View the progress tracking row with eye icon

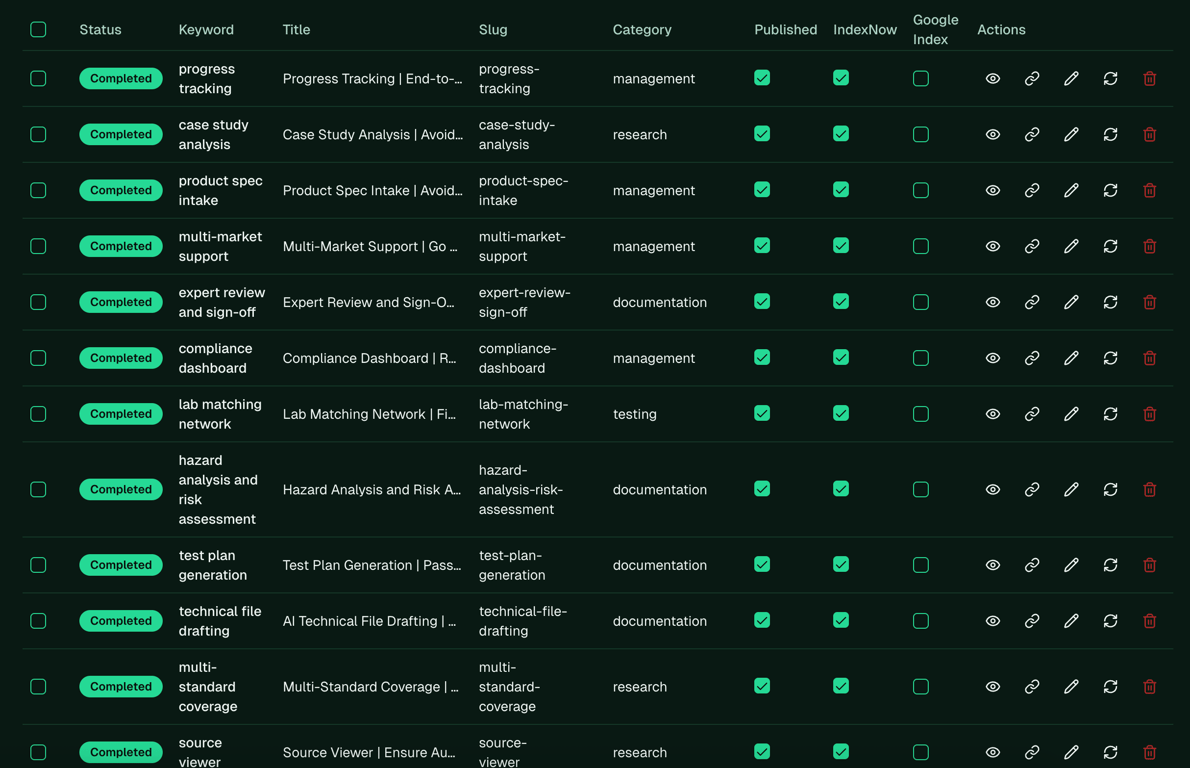point(992,79)
